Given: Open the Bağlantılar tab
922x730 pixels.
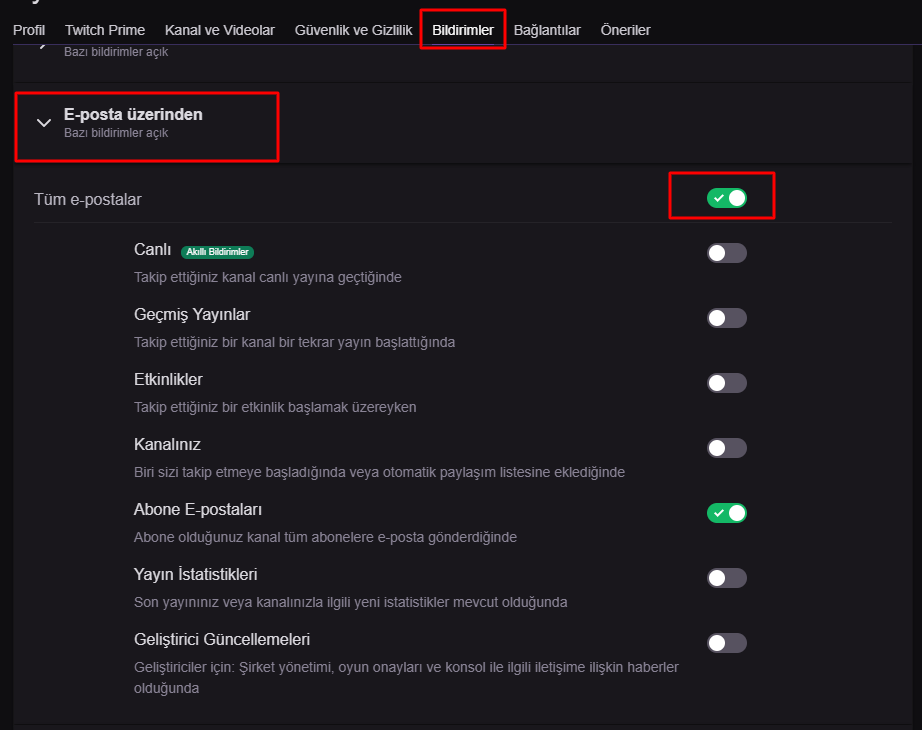Looking at the screenshot, I should [x=547, y=30].
